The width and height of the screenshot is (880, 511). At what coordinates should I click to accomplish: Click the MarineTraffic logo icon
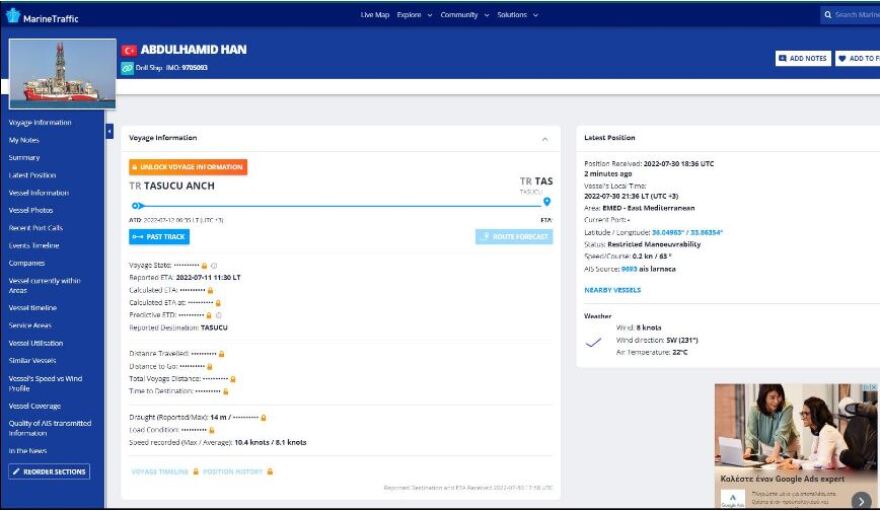pyautogui.click(x=14, y=18)
